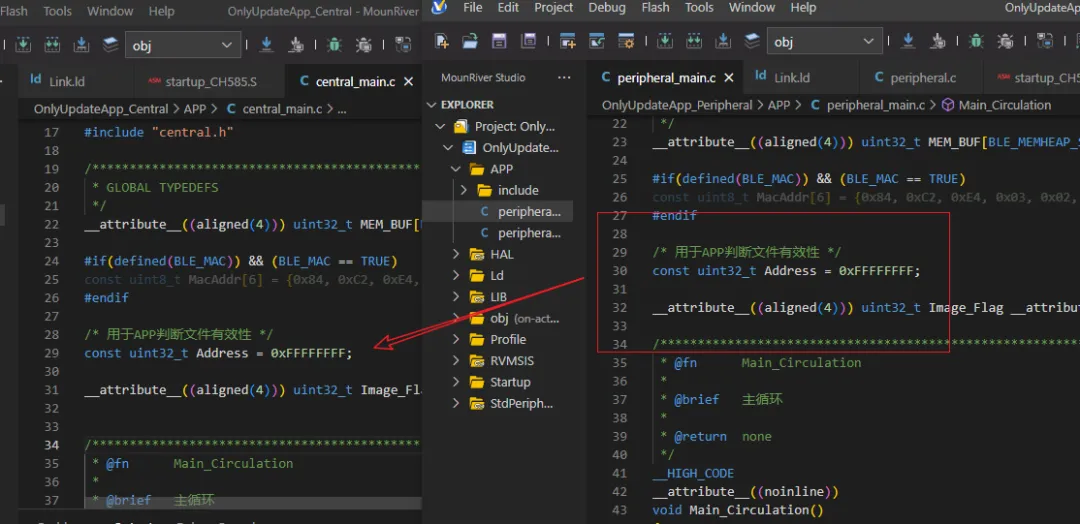
Task: Open the File menu in Peripheral window
Action: [472, 8]
